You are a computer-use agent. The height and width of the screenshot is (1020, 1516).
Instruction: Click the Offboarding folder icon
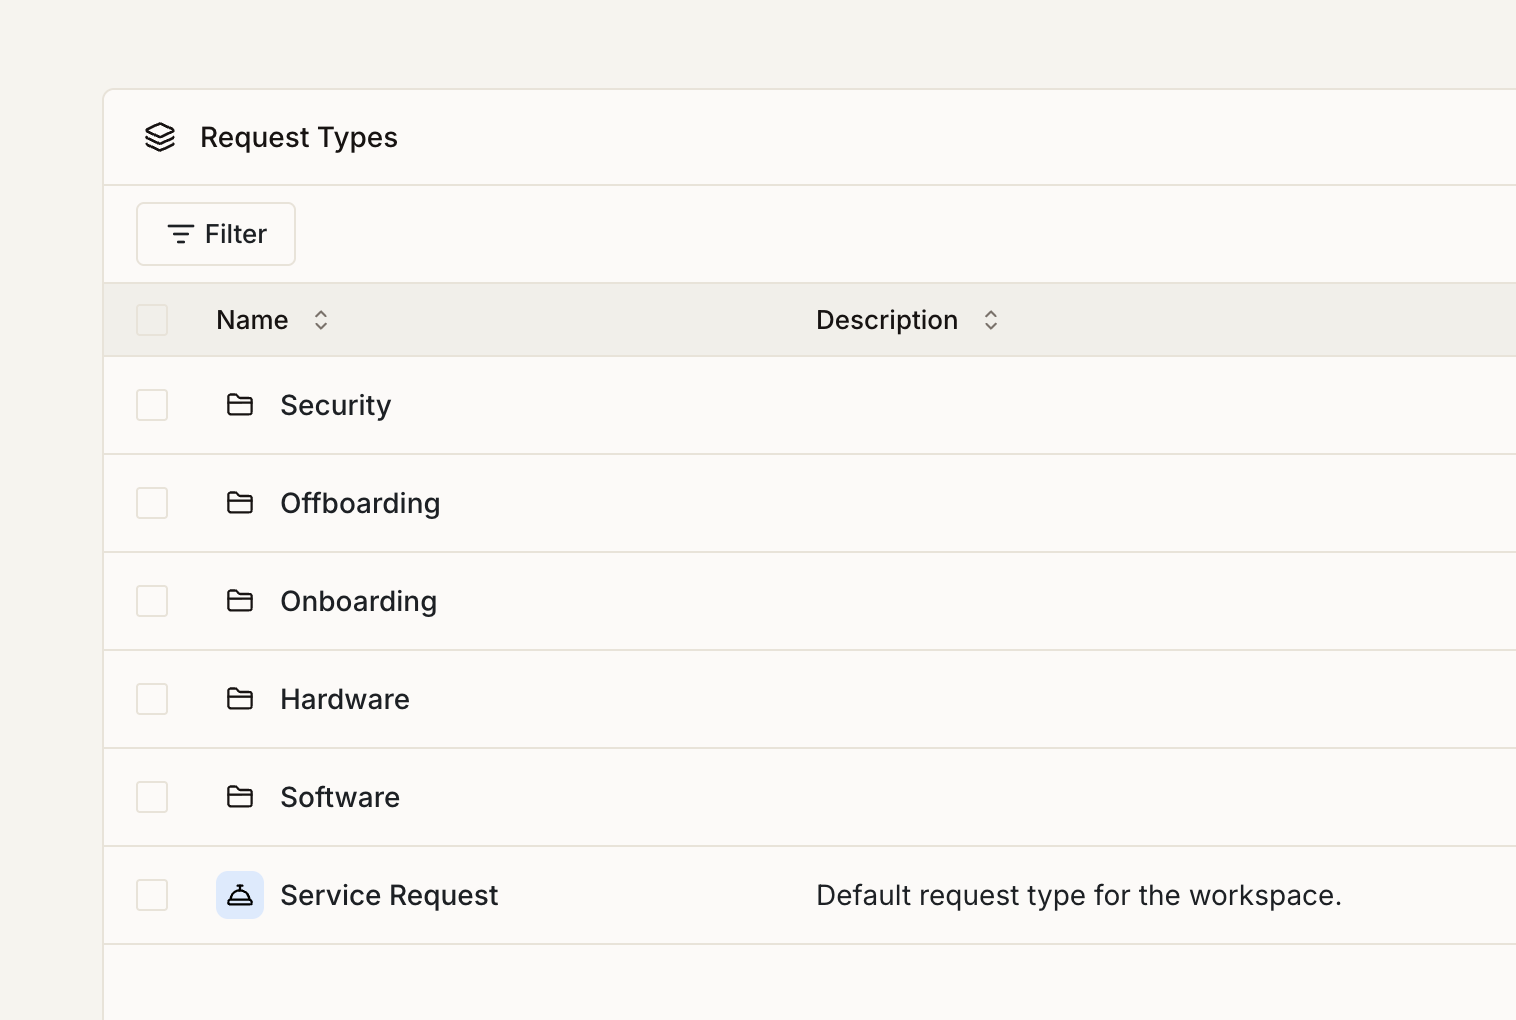point(240,503)
